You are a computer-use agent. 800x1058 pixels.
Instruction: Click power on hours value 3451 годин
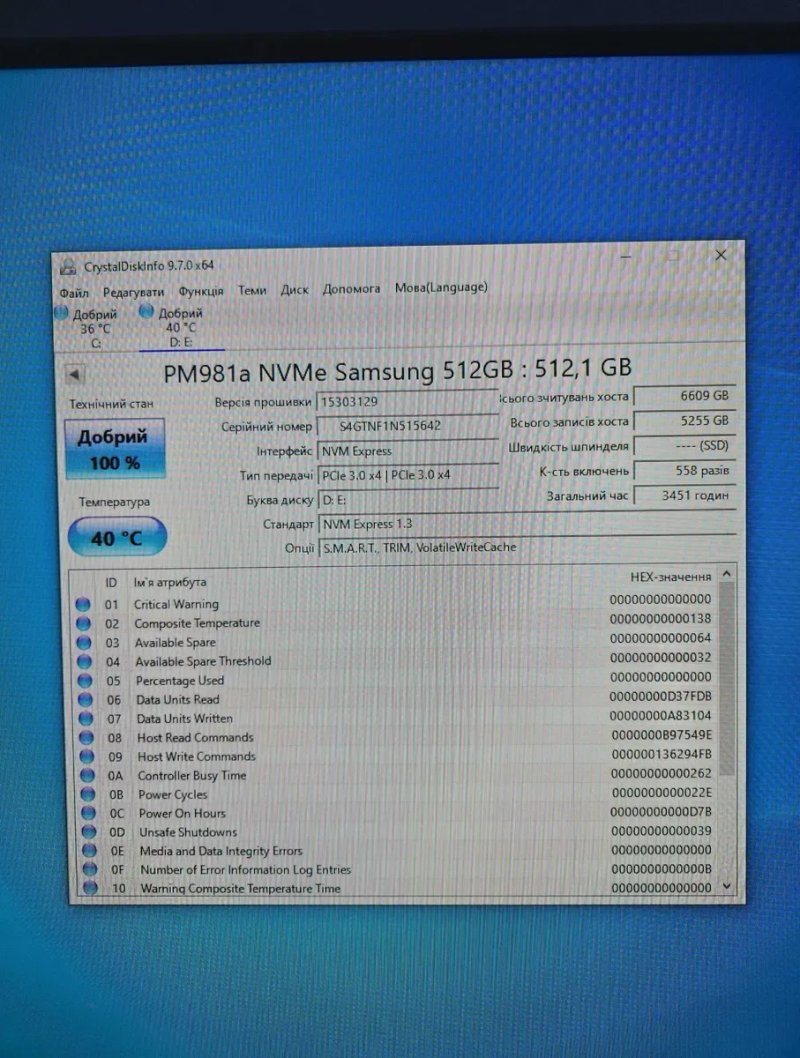(x=684, y=495)
